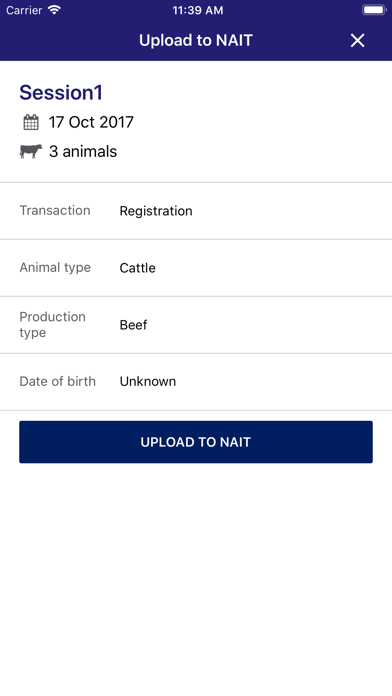Open the Transaction field set to Registration
This screenshot has width=392, height=696.
[x=196, y=211]
